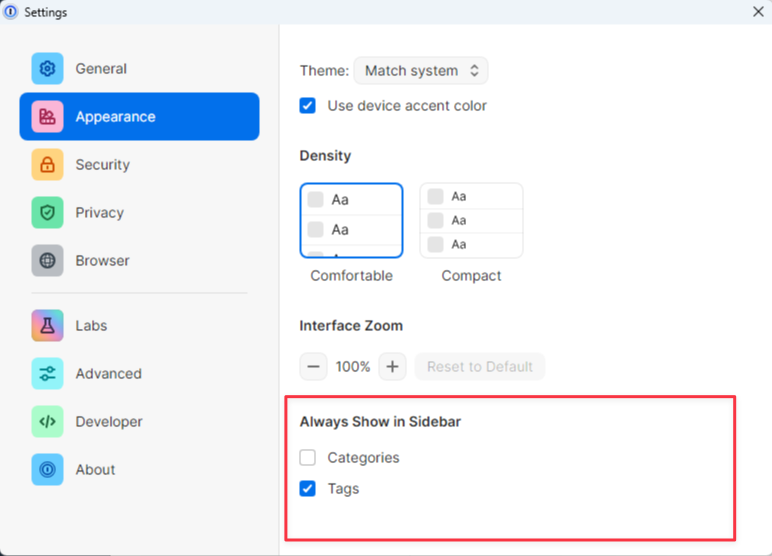Go to the Security settings label
772x556 pixels.
[102, 165]
